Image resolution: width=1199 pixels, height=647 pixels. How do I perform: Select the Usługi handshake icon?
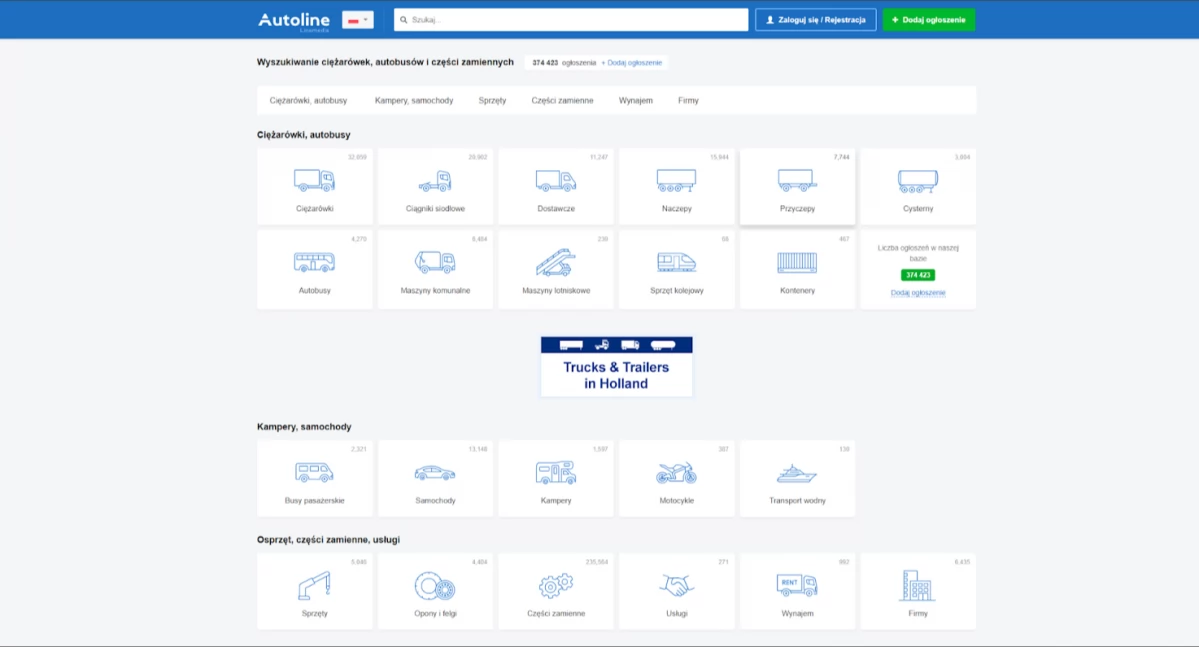(676, 586)
